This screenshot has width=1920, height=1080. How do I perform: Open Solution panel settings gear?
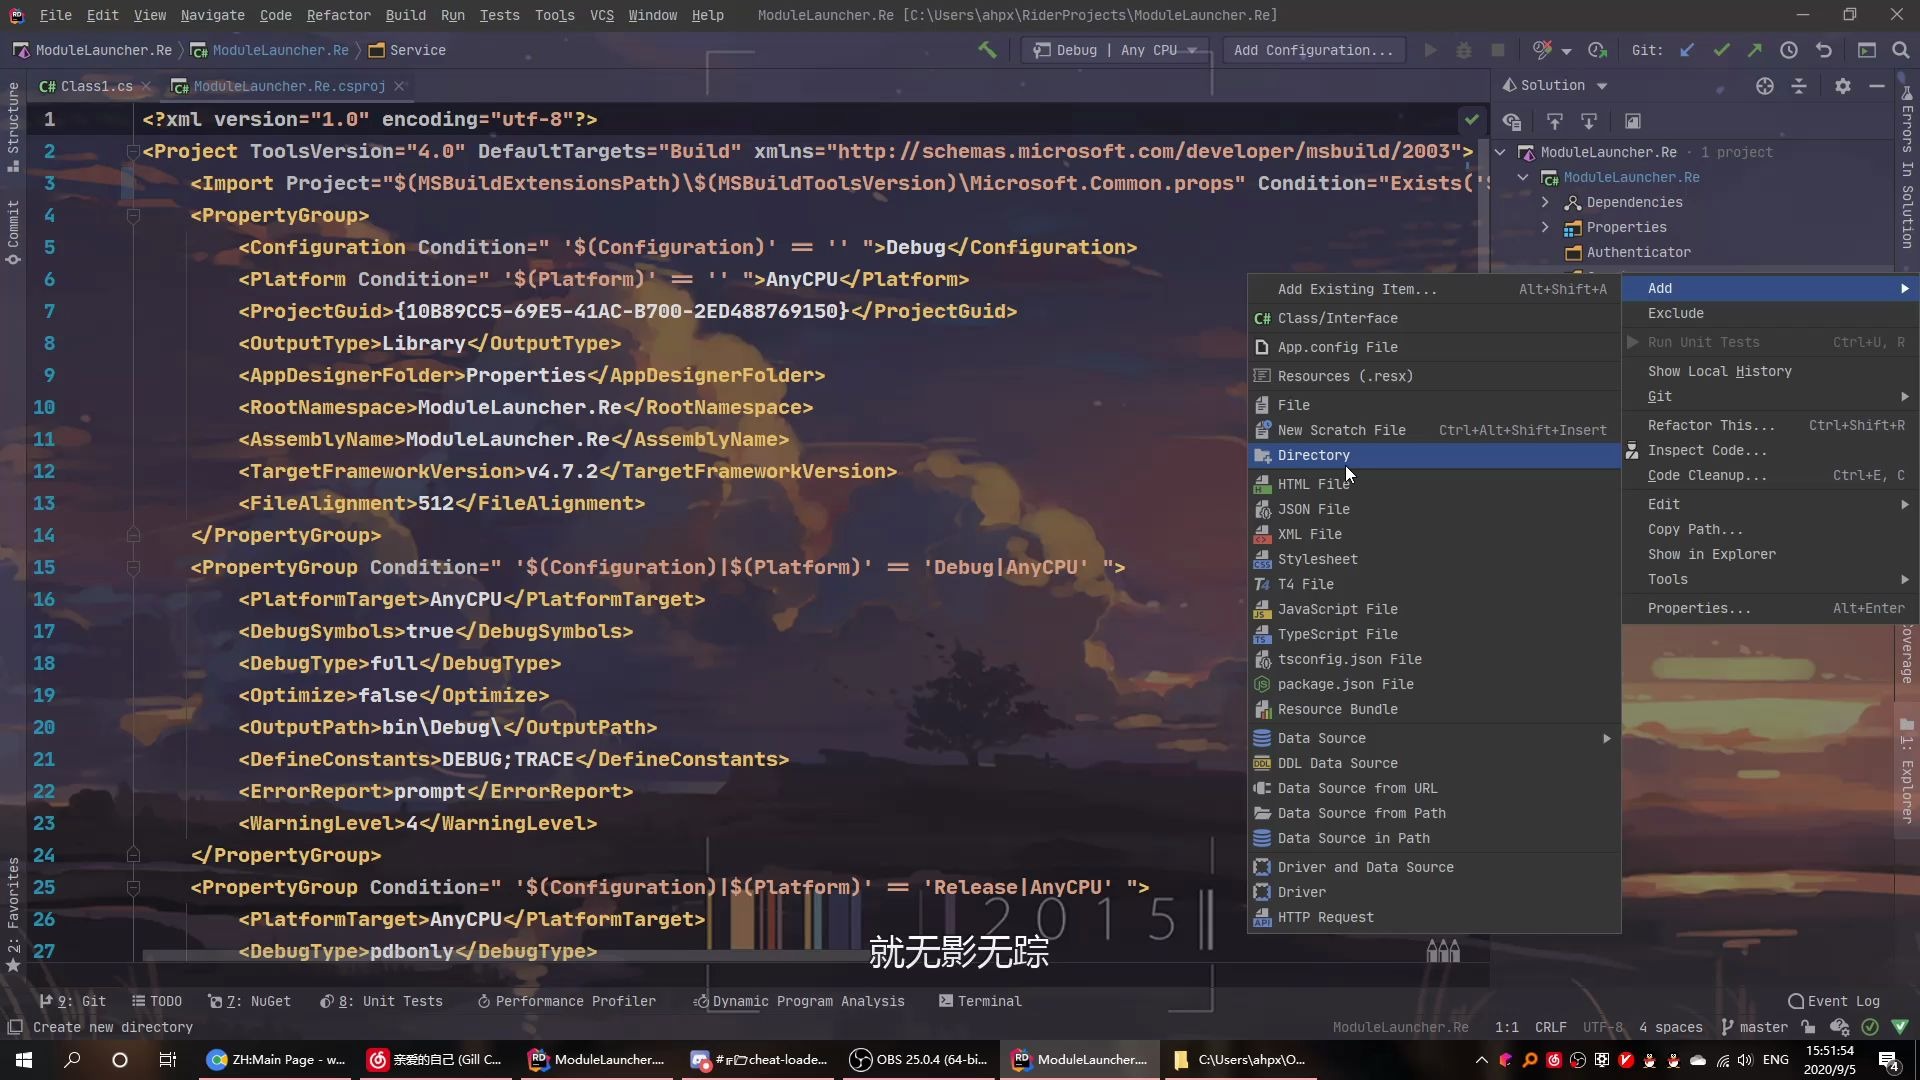[x=1843, y=86]
